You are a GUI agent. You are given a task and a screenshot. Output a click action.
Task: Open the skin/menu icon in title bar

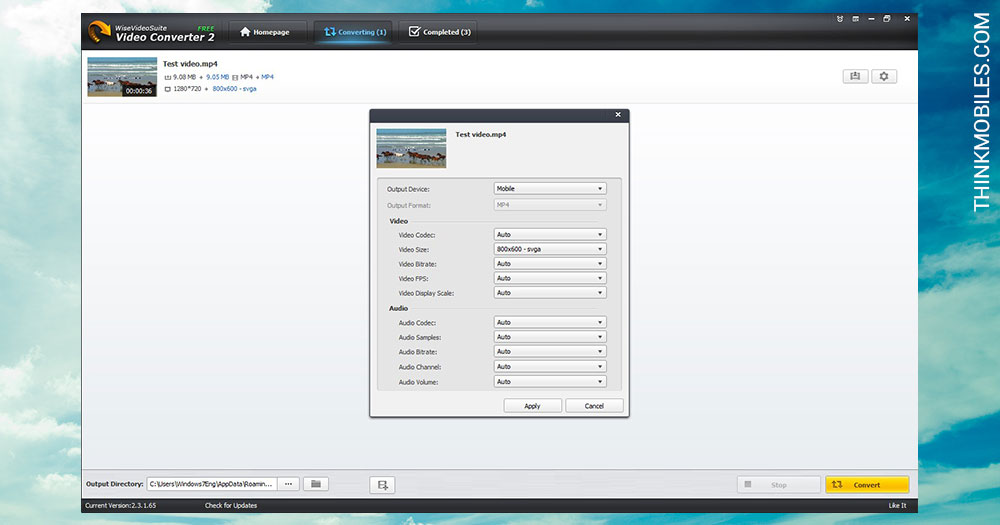coord(856,19)
